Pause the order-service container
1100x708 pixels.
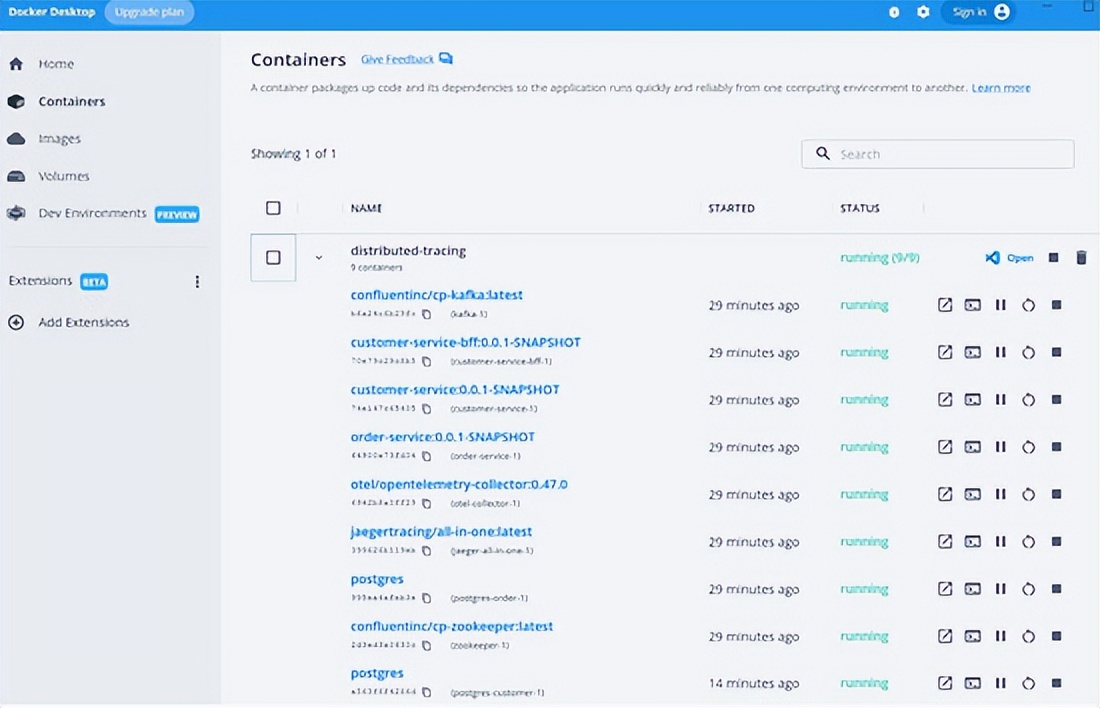pos(1000,447)
